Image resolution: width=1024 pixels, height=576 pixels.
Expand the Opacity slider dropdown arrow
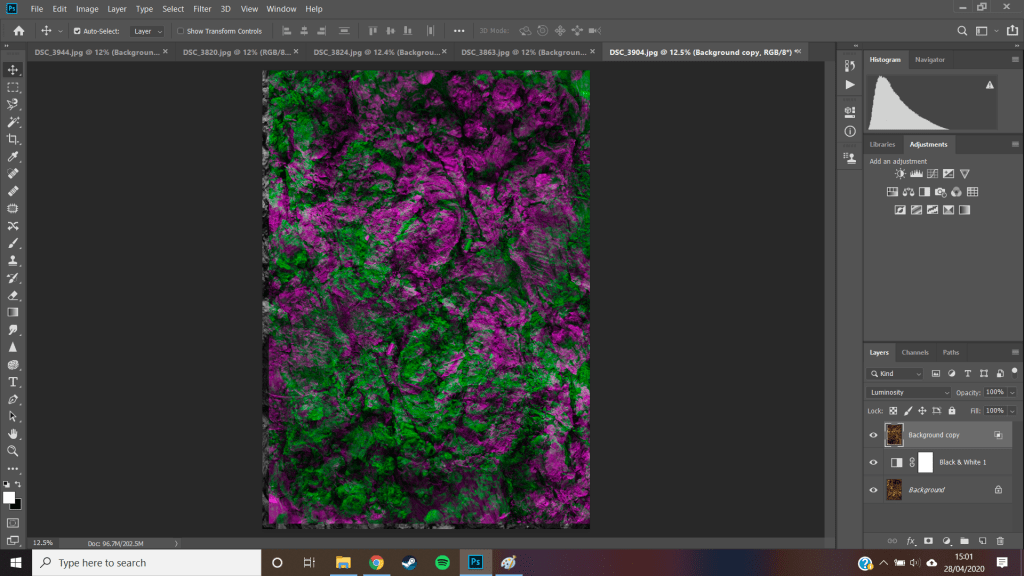click(1012, 392)
